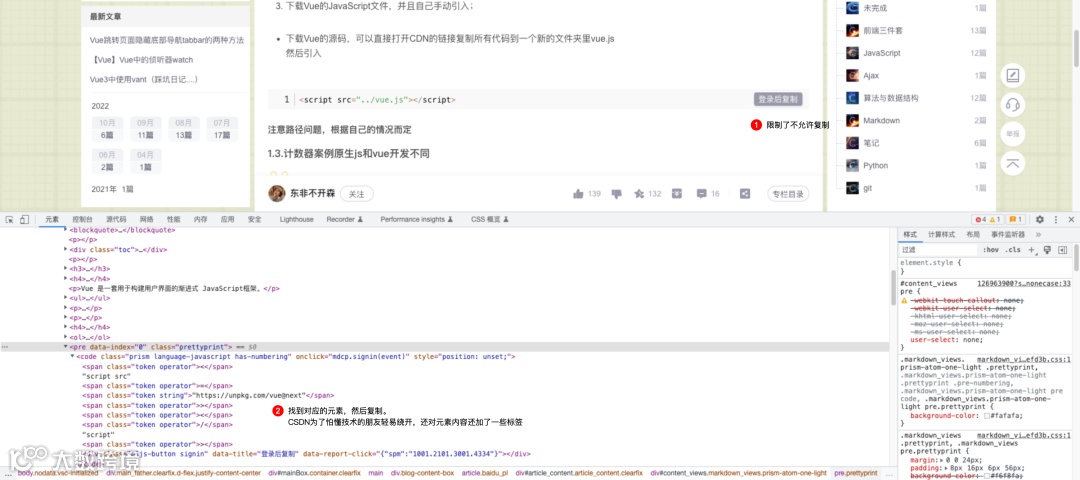Open the Ajax category link

tap(871, 75)
